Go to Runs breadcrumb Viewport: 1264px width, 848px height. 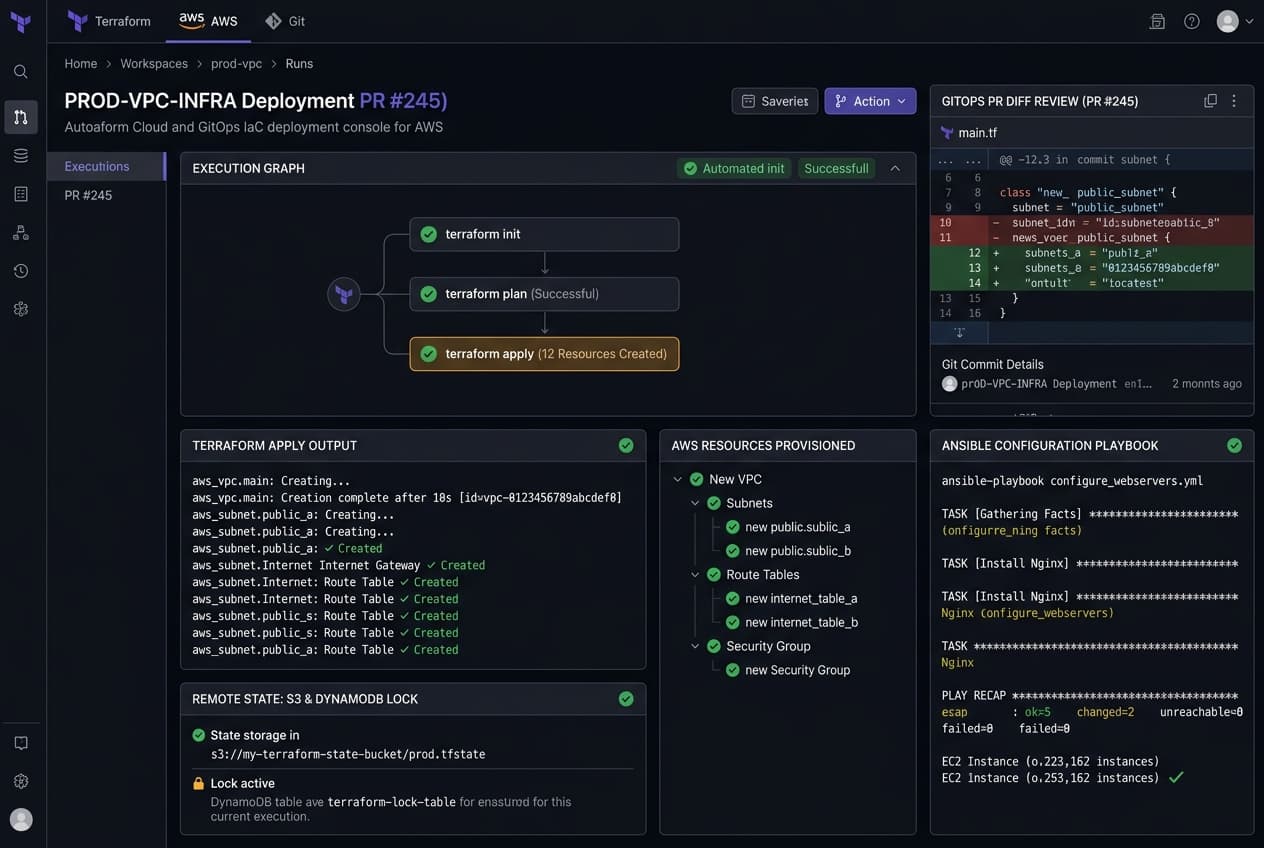[299, 63]
